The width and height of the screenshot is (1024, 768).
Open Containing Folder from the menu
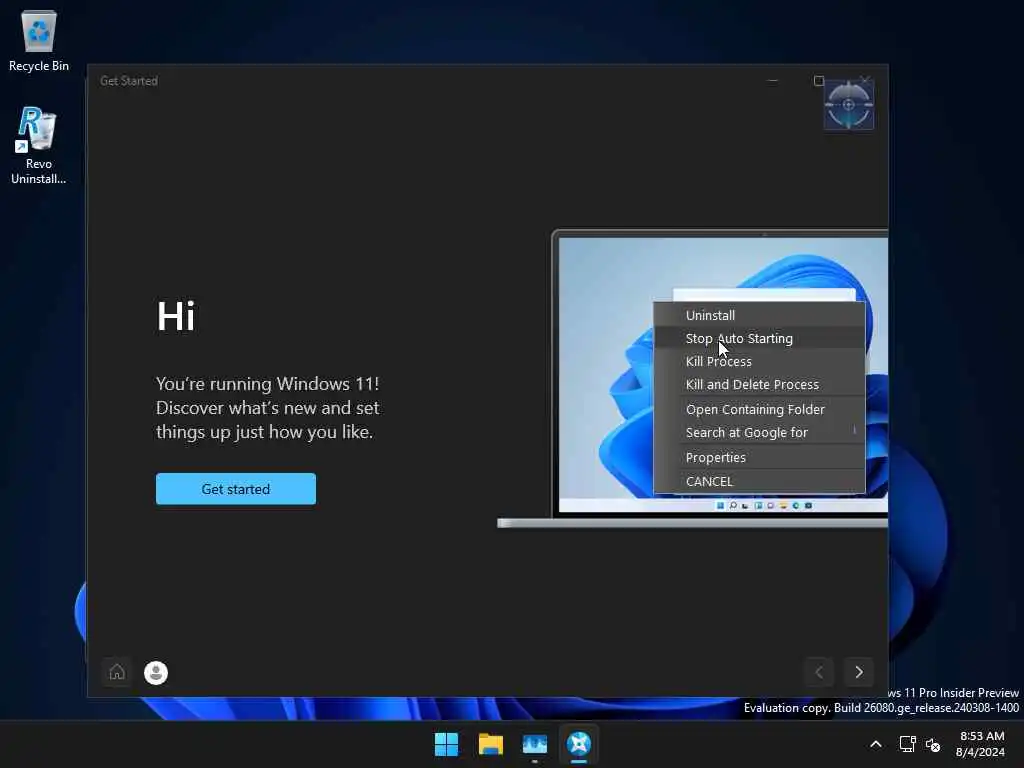pos(759,409)
